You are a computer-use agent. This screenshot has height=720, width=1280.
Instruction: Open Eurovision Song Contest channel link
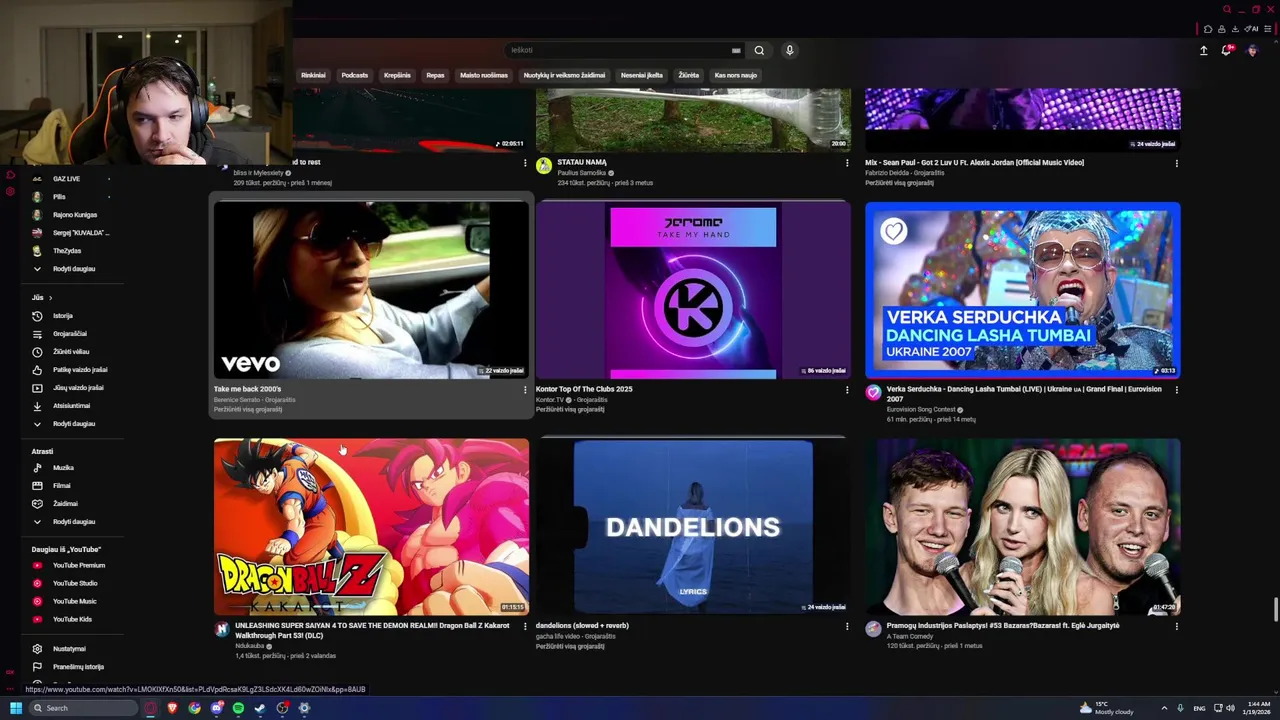(x=921, y=409)
